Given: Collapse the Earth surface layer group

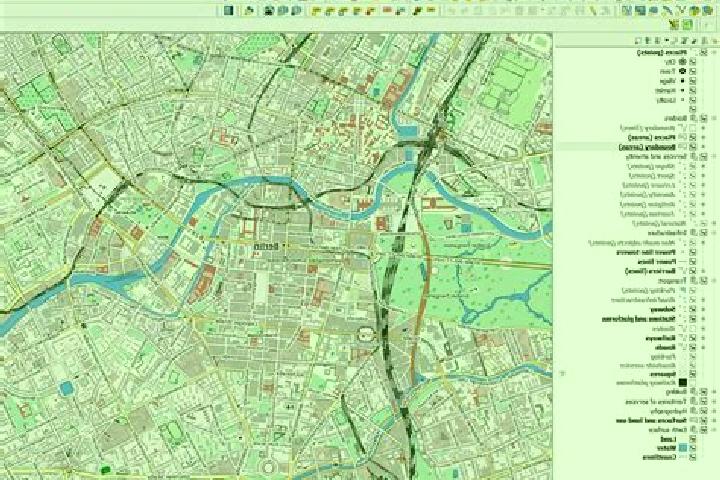Looking at the screenshot, I should pos(714,430).
